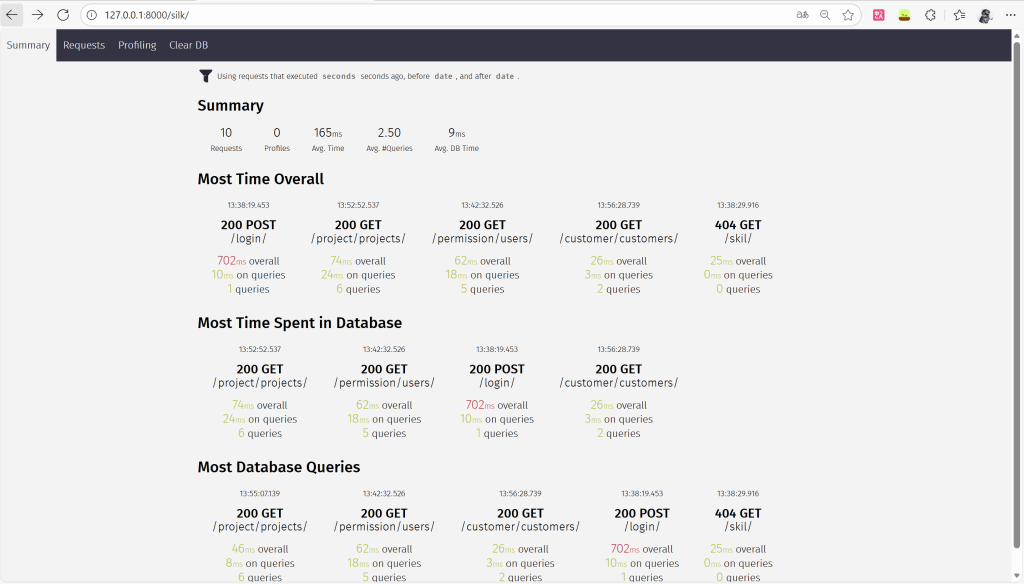Click the zoom out magnifier icon
Image resolution: width=1024 pixels, height=584 pixels.
pyautogui.click(x=825, y=15)
